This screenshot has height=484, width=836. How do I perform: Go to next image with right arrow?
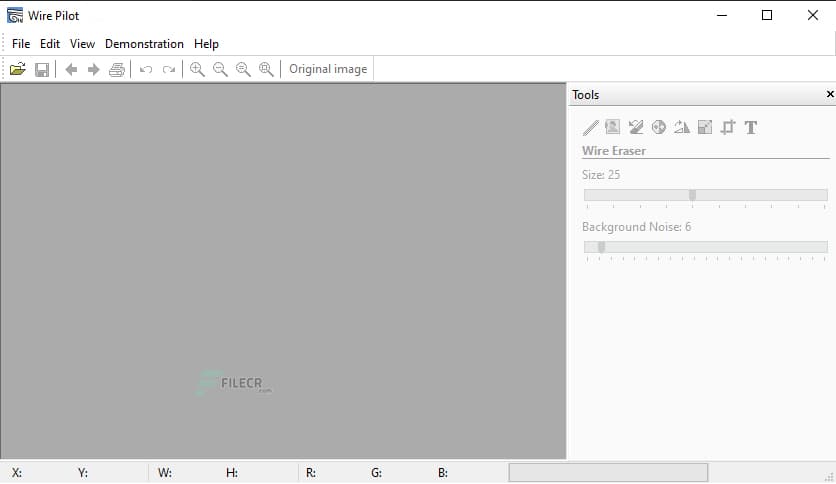click(x=93, y=69)
